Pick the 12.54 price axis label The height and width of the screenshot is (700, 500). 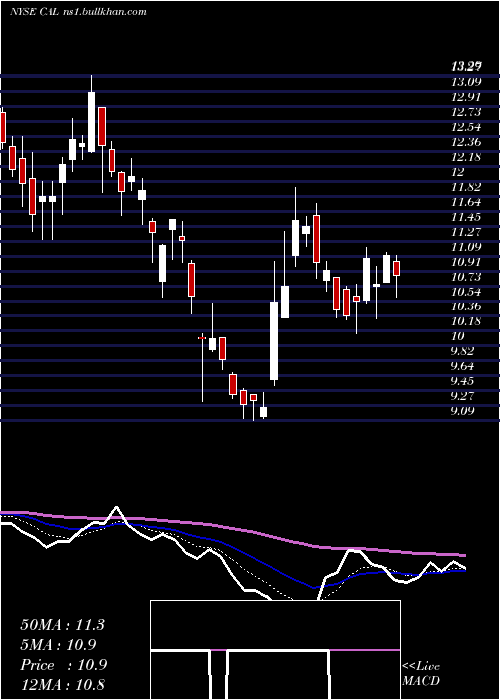pyautogui.click(x=466, y=127)
